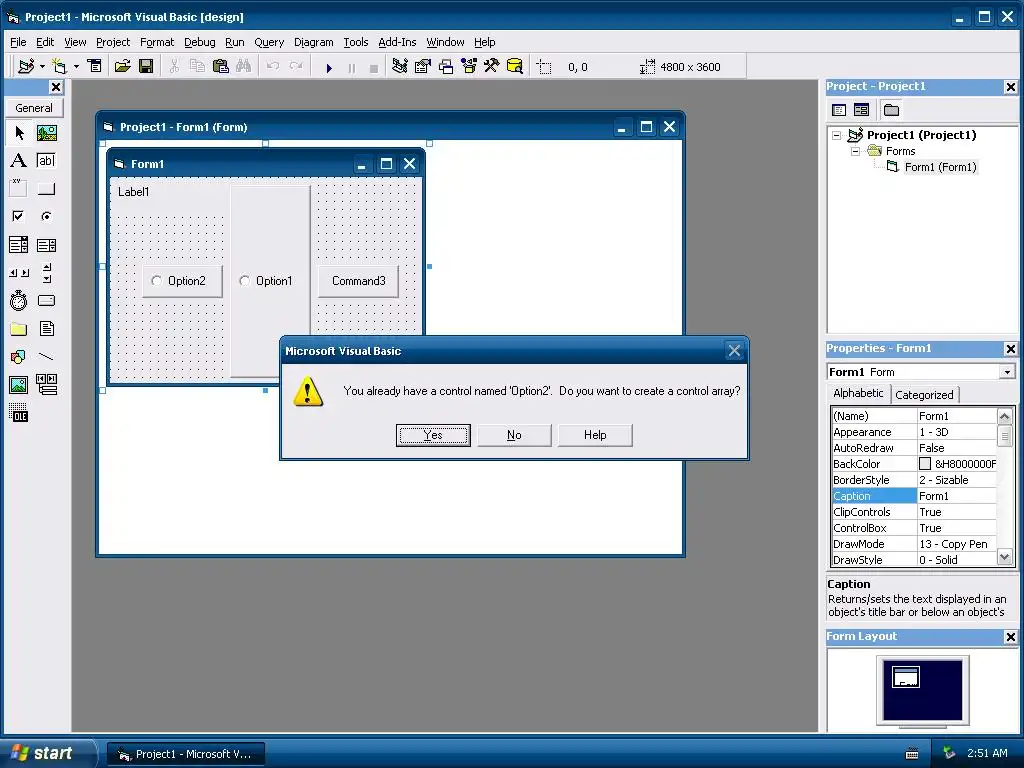The image size is (1024, 768).
Task: Open the Object Browser toolbar icon
Action: 469,67
